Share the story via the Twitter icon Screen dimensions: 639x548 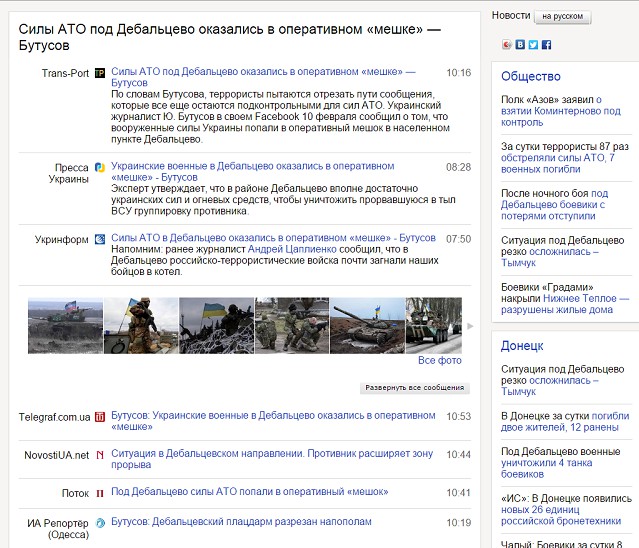[x=533, y=45]
